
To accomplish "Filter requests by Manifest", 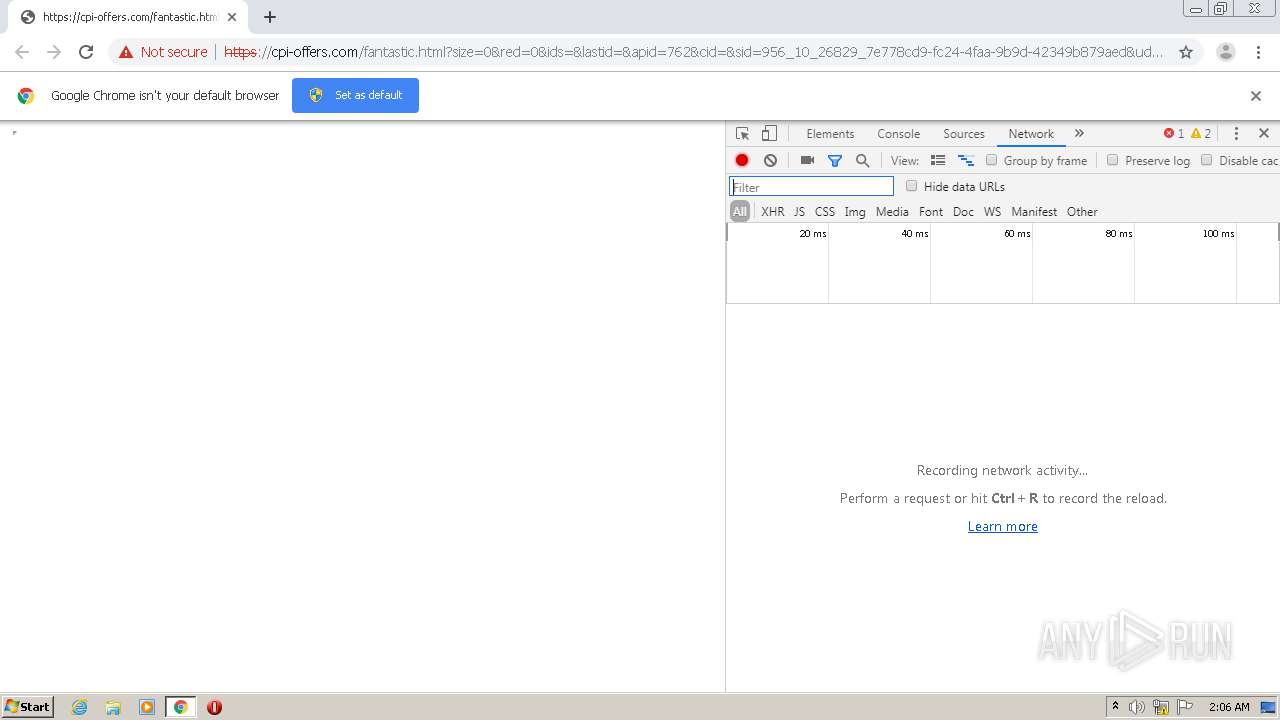I will click(1034, 212).
